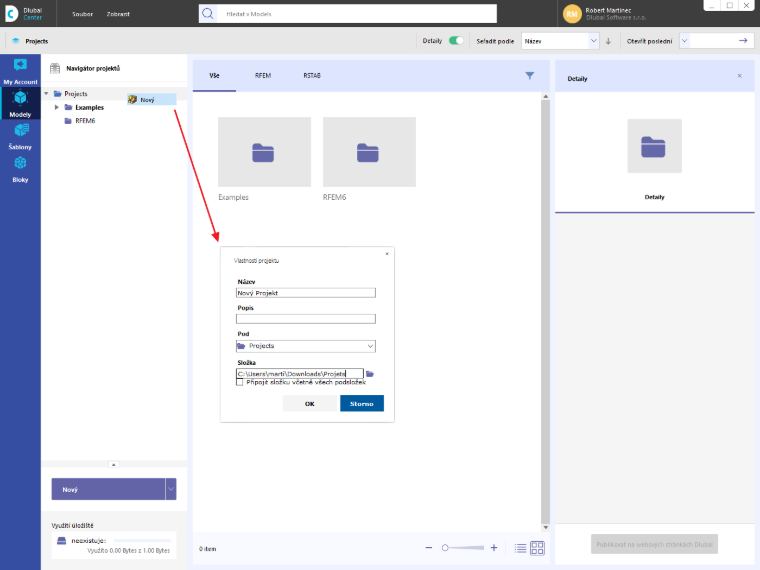Click the Storno button

click(362, 403)
